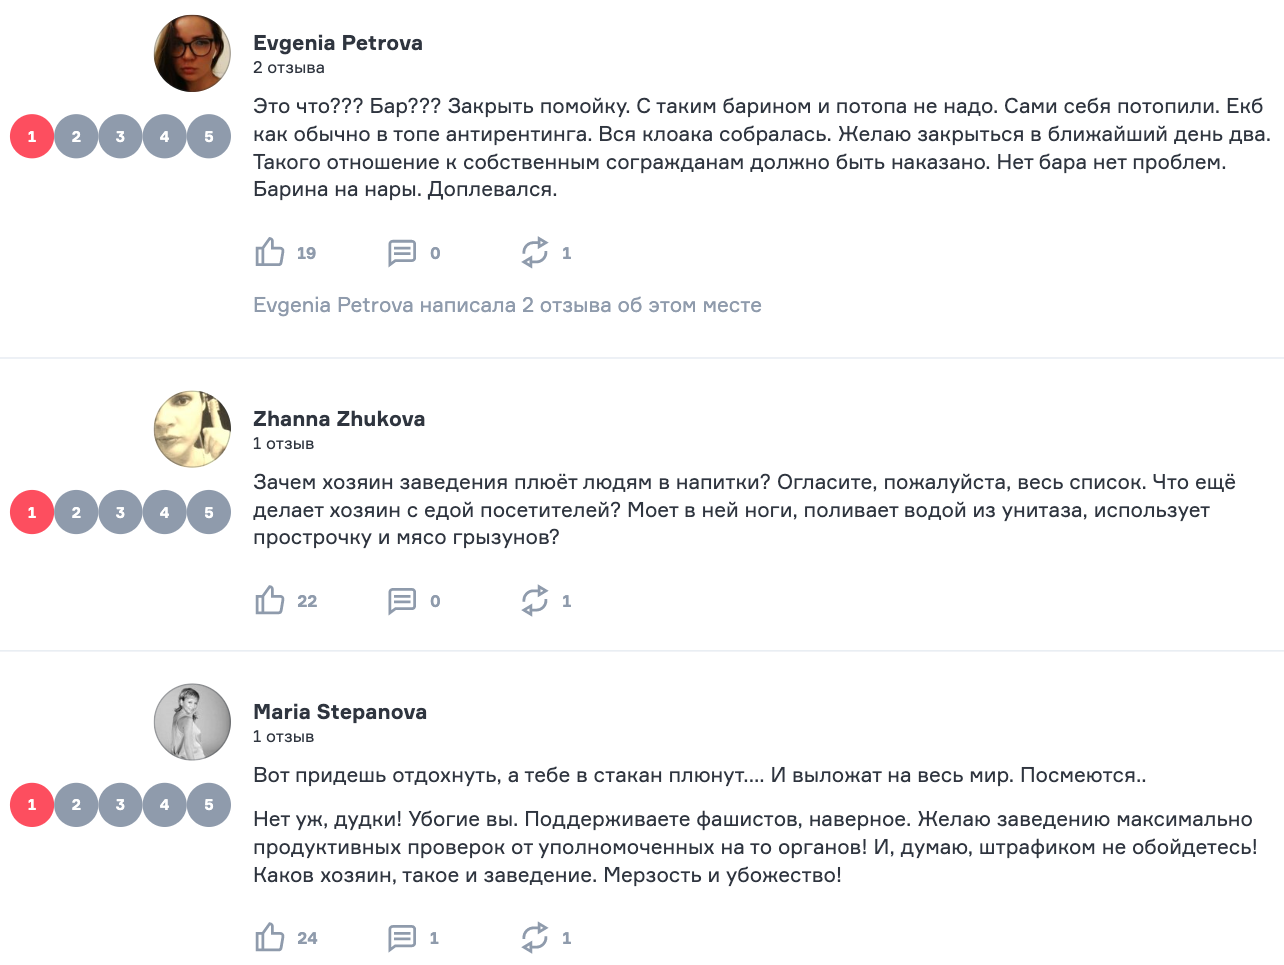
Task: Select rating circle 5 on Evgenia Petrova's review
Action: click(x=209, y=137)
